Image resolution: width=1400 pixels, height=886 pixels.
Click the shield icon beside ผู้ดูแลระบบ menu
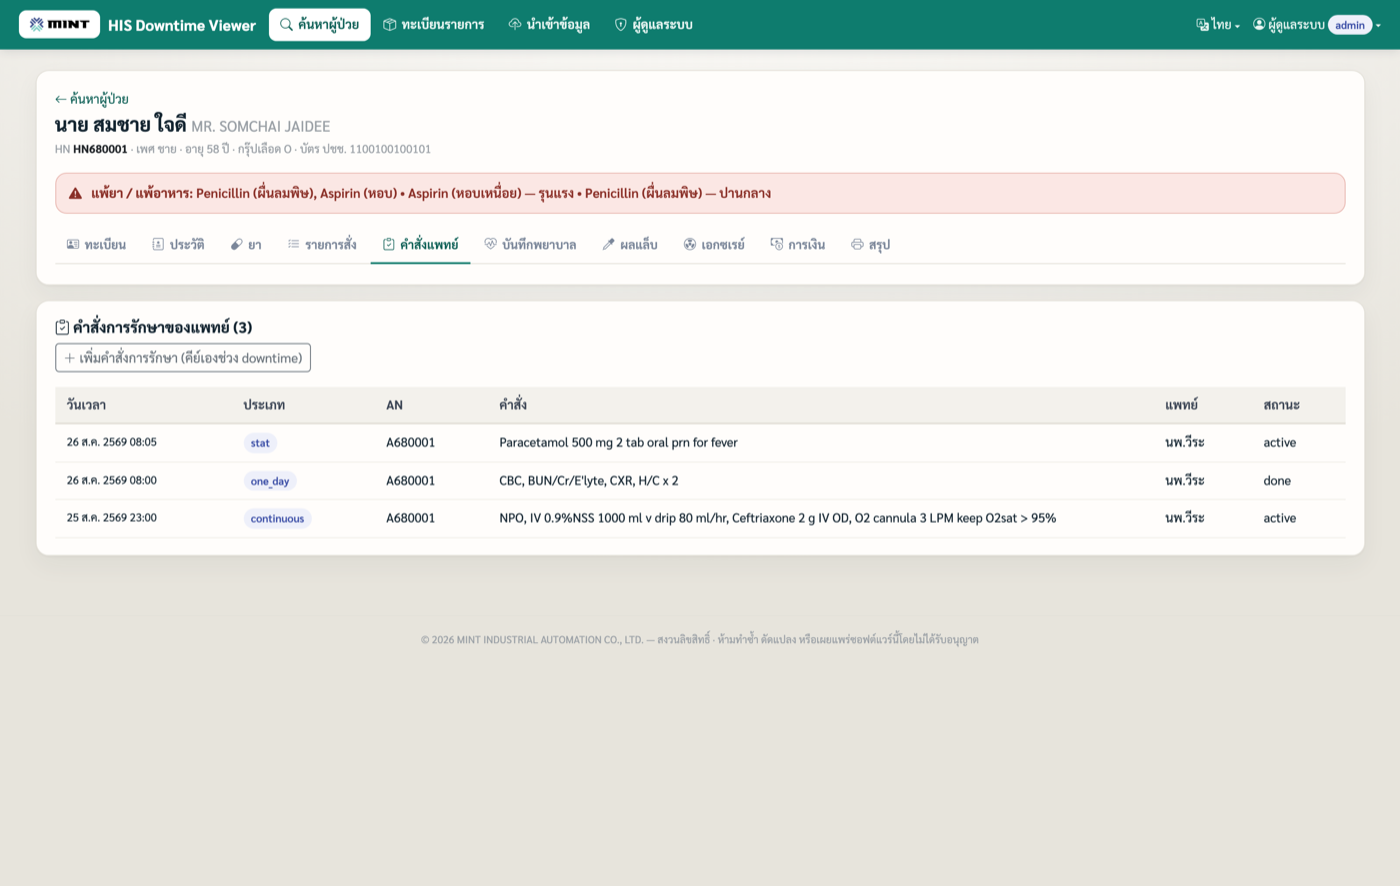pyautogui.click(x=620, y=24)
